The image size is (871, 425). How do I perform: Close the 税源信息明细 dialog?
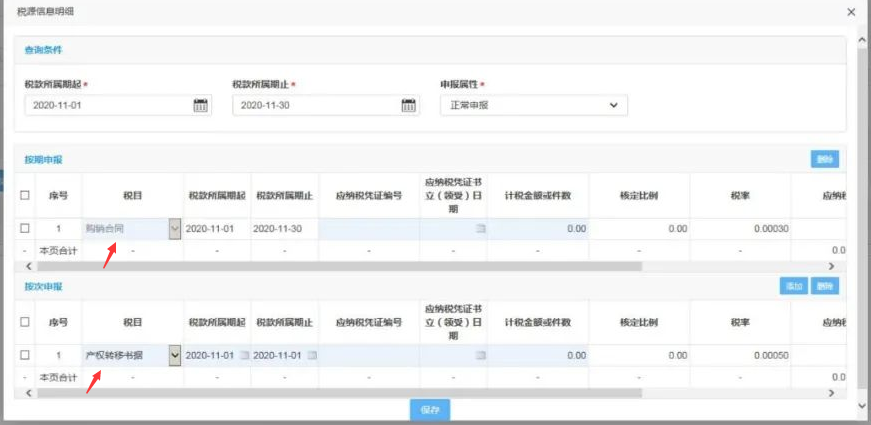point(851,12)
